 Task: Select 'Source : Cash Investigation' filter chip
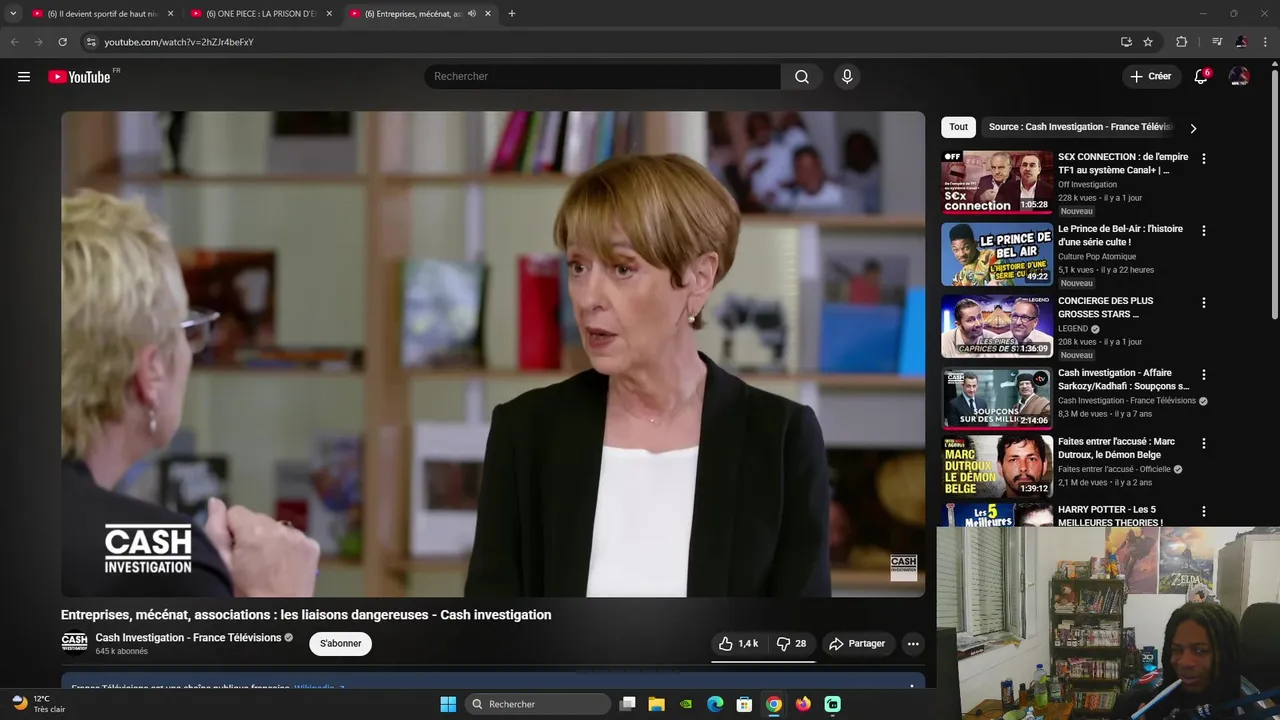1080,127
